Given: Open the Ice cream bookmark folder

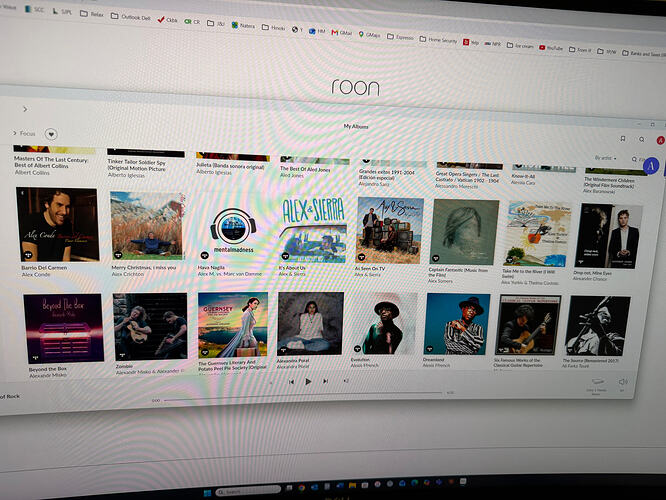Looking at the screenshot, I should 520,45.
